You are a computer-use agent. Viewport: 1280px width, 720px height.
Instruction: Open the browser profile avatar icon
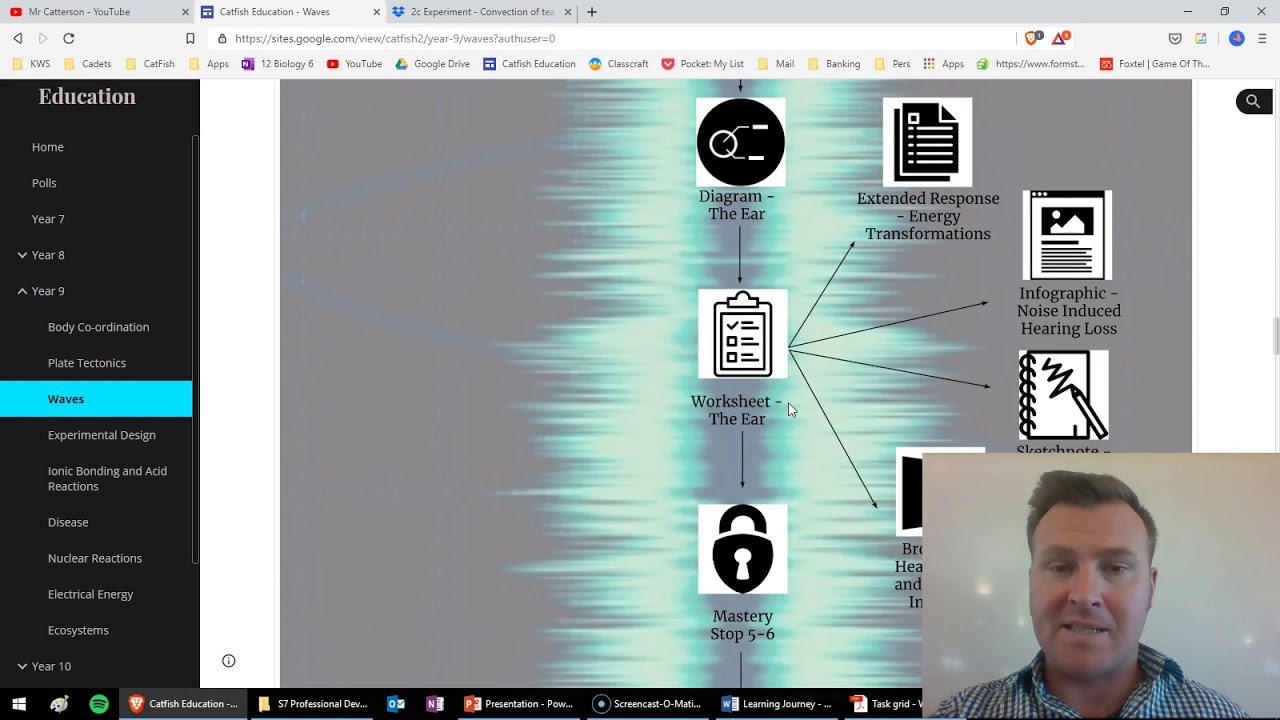(1237, 38)
